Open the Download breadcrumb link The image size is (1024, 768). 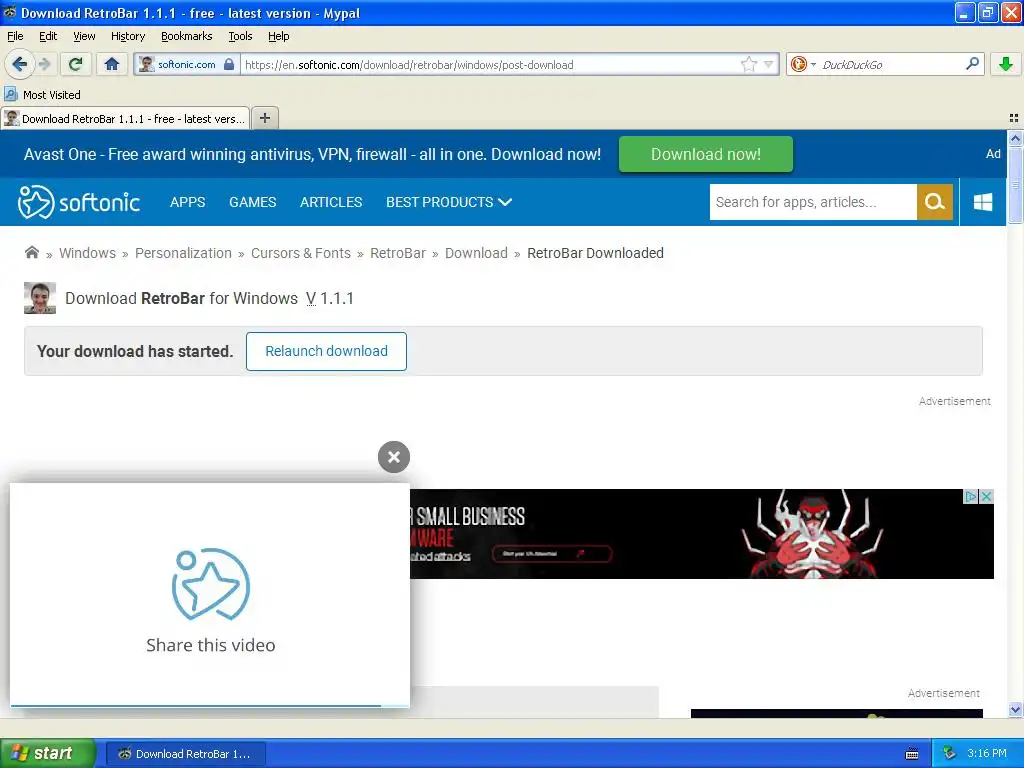(x=476, y=253)
